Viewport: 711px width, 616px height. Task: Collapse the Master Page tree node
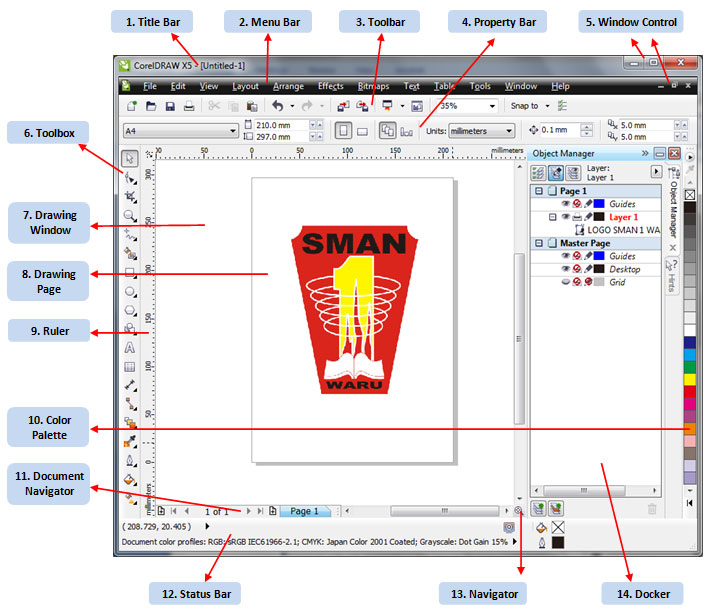pyautogui.click(x=539, y=243)
